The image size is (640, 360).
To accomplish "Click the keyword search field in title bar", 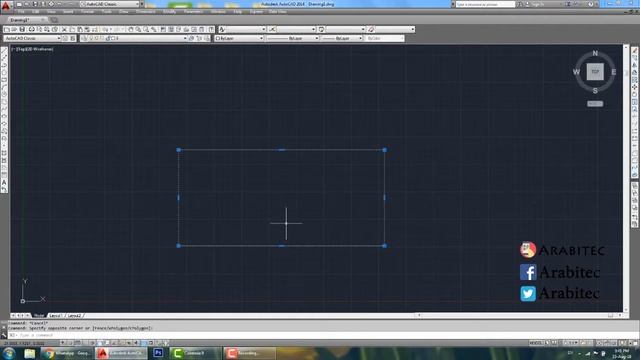I will coord(485,4).
